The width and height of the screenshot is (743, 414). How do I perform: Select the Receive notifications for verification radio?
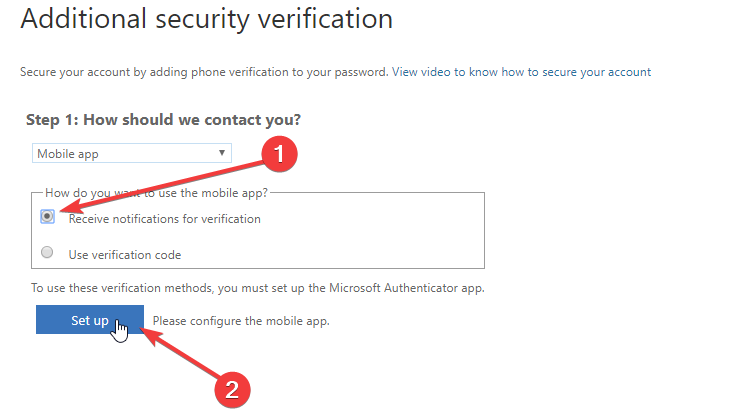(47, 216)
